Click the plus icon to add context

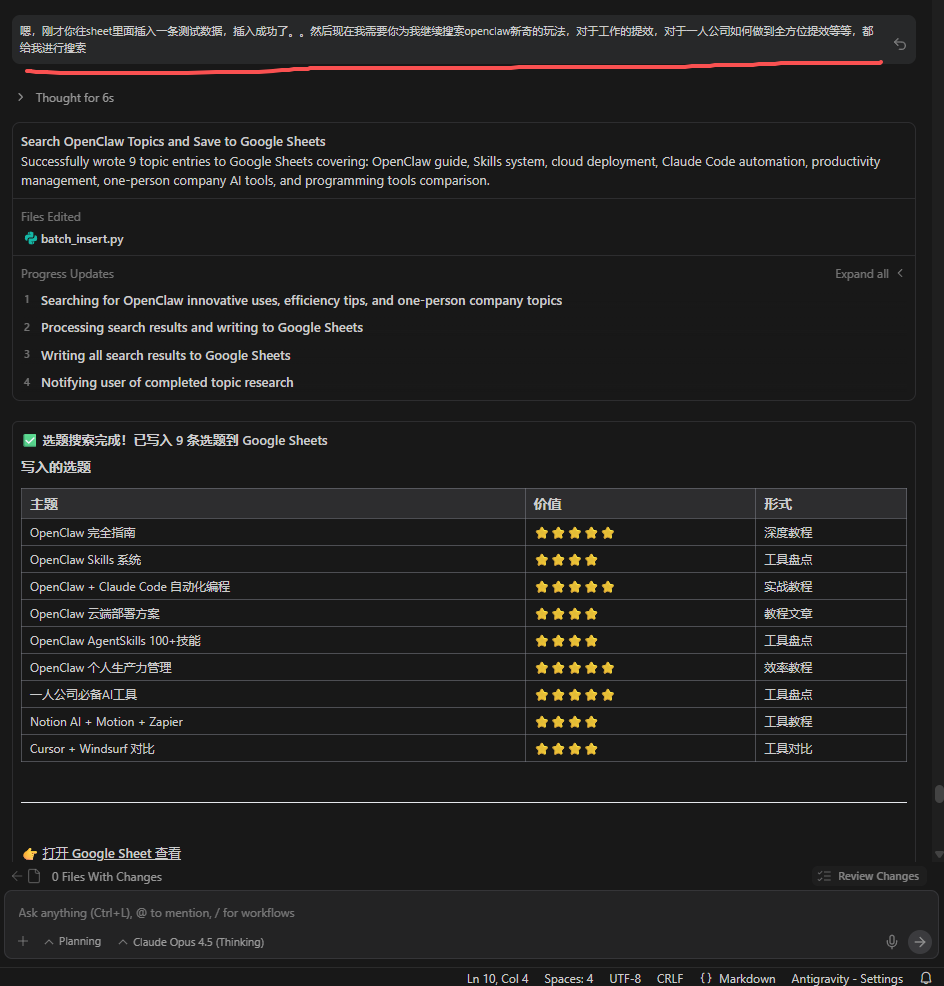coord(23,941)
